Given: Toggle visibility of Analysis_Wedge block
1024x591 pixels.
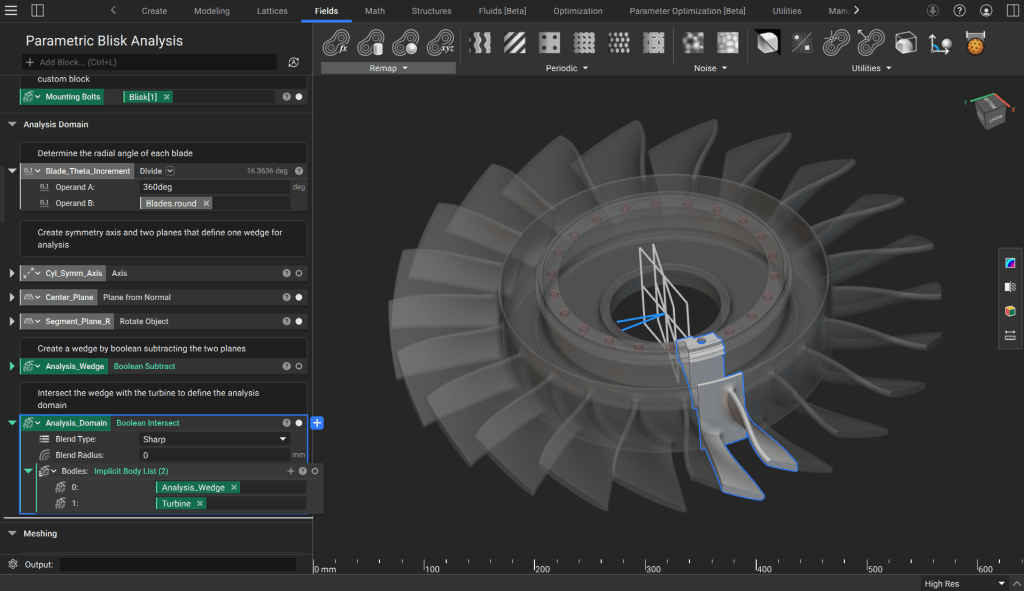Looking at the screenshot, I should (299, 367).
